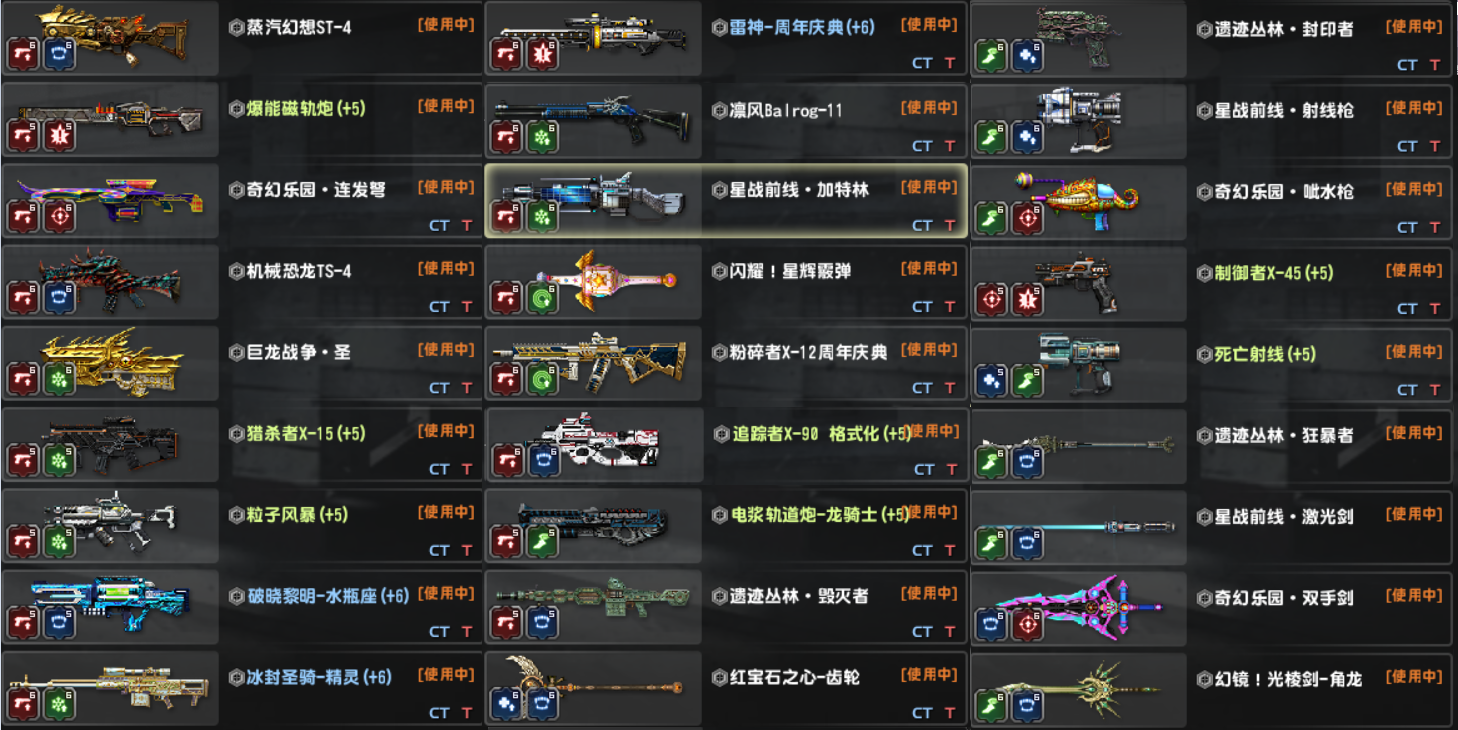Click the blue loop icon under 蒸汽幻想ST-4
The width and height of the screenshot is (1458, 730).
(x=60, y=55)
